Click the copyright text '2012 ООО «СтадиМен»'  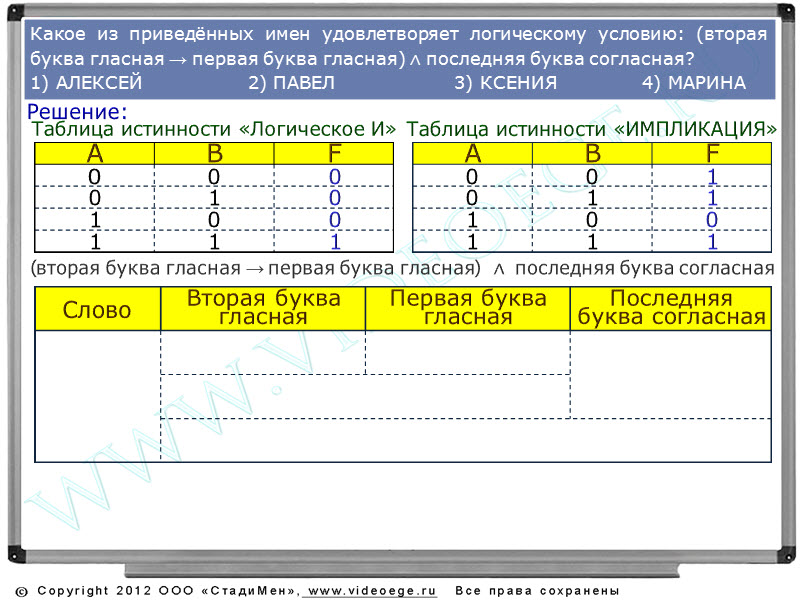[x=208, y=591]
